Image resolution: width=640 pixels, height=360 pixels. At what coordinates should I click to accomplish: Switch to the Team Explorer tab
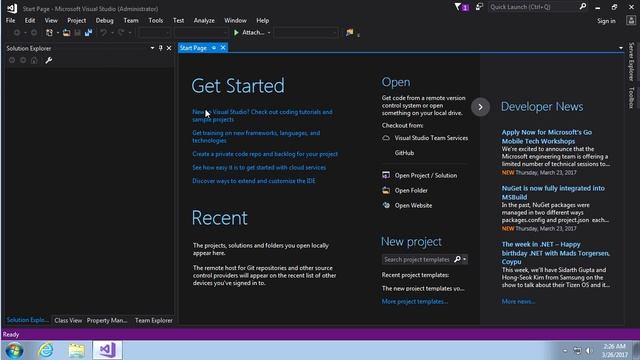point(154,320)
